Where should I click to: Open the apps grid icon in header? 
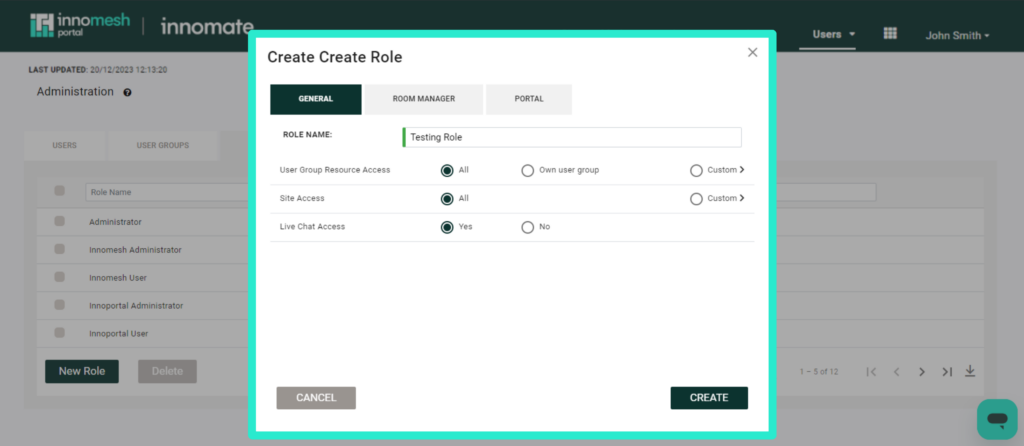pyautogui.click(x=890, y=33)
